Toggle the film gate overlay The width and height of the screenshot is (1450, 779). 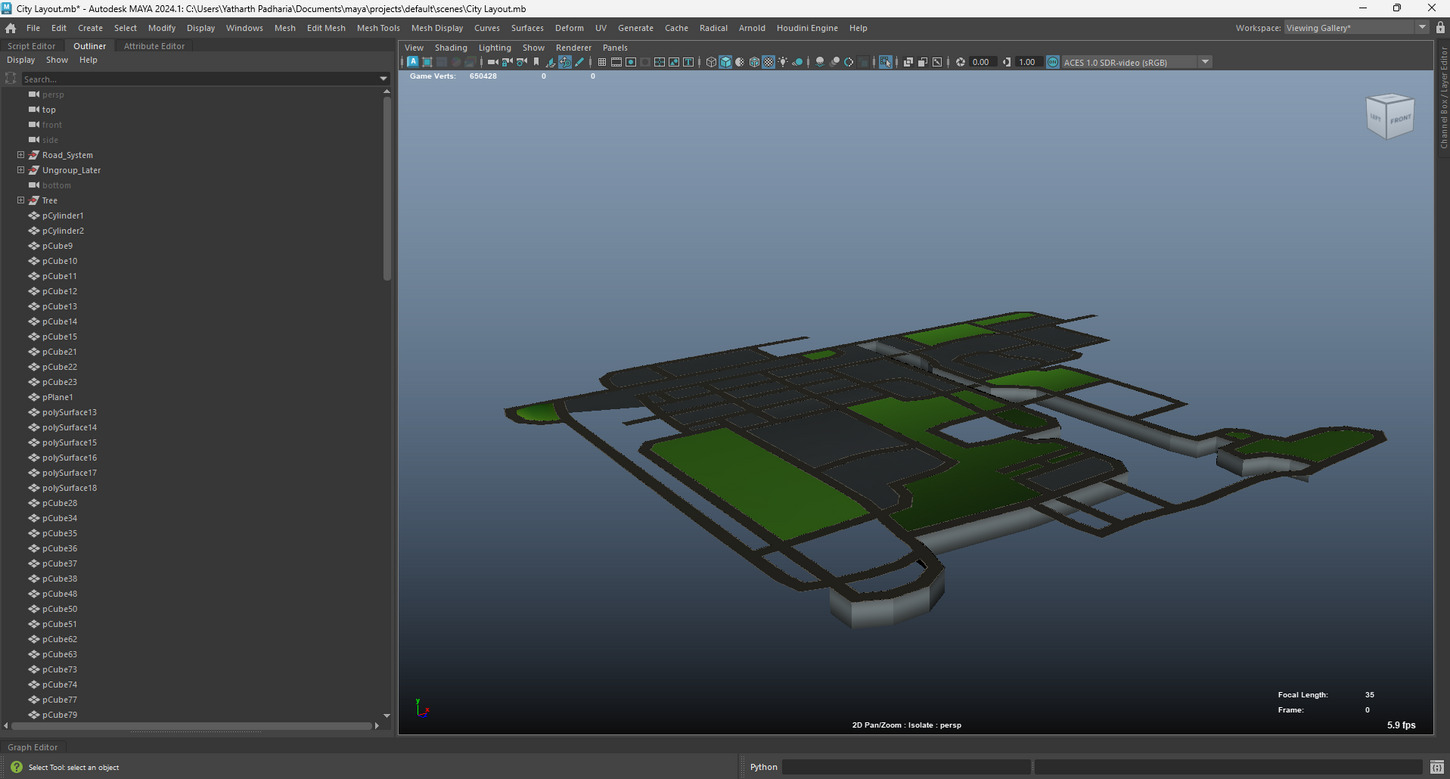[x=616, y=62]
